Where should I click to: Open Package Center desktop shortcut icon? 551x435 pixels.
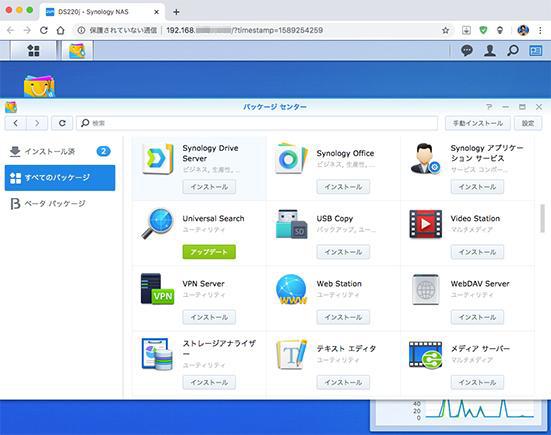39,85
